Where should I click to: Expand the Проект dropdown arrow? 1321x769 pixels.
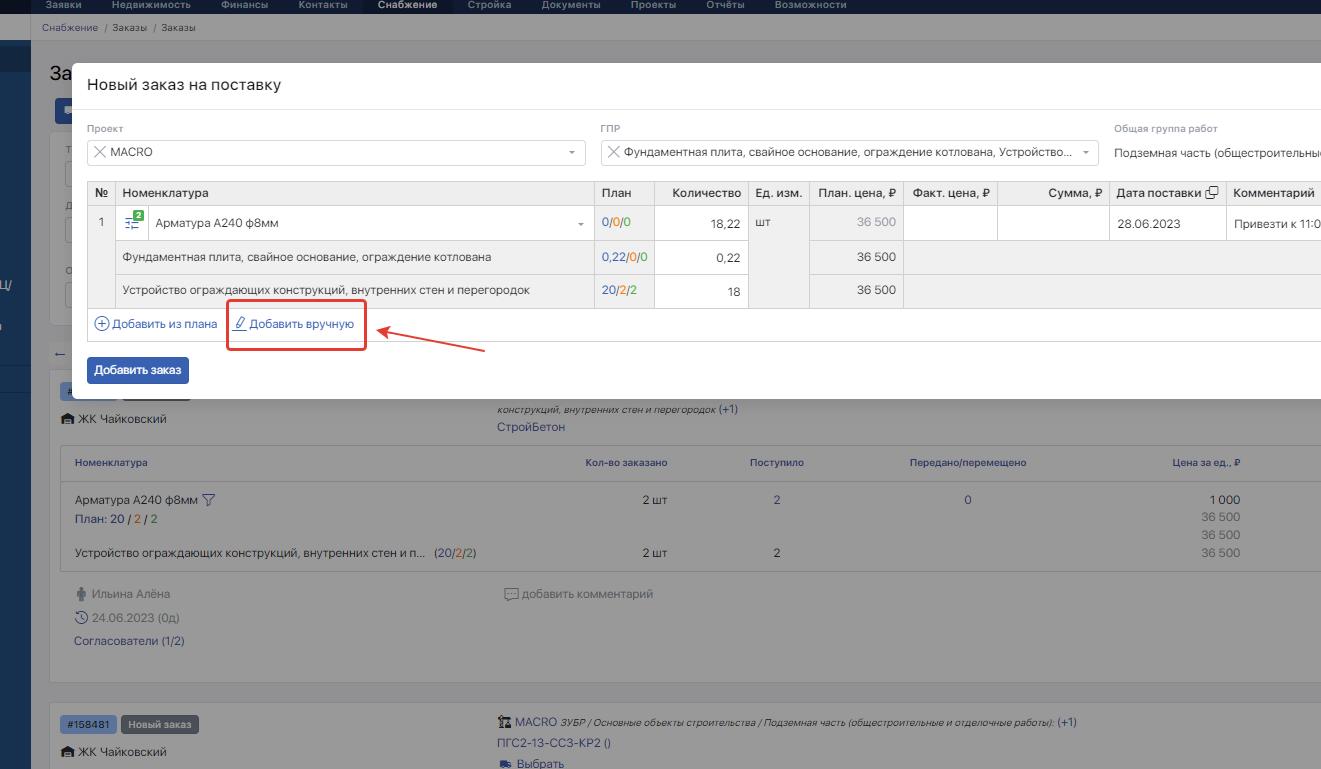click(x=571, y=153)
